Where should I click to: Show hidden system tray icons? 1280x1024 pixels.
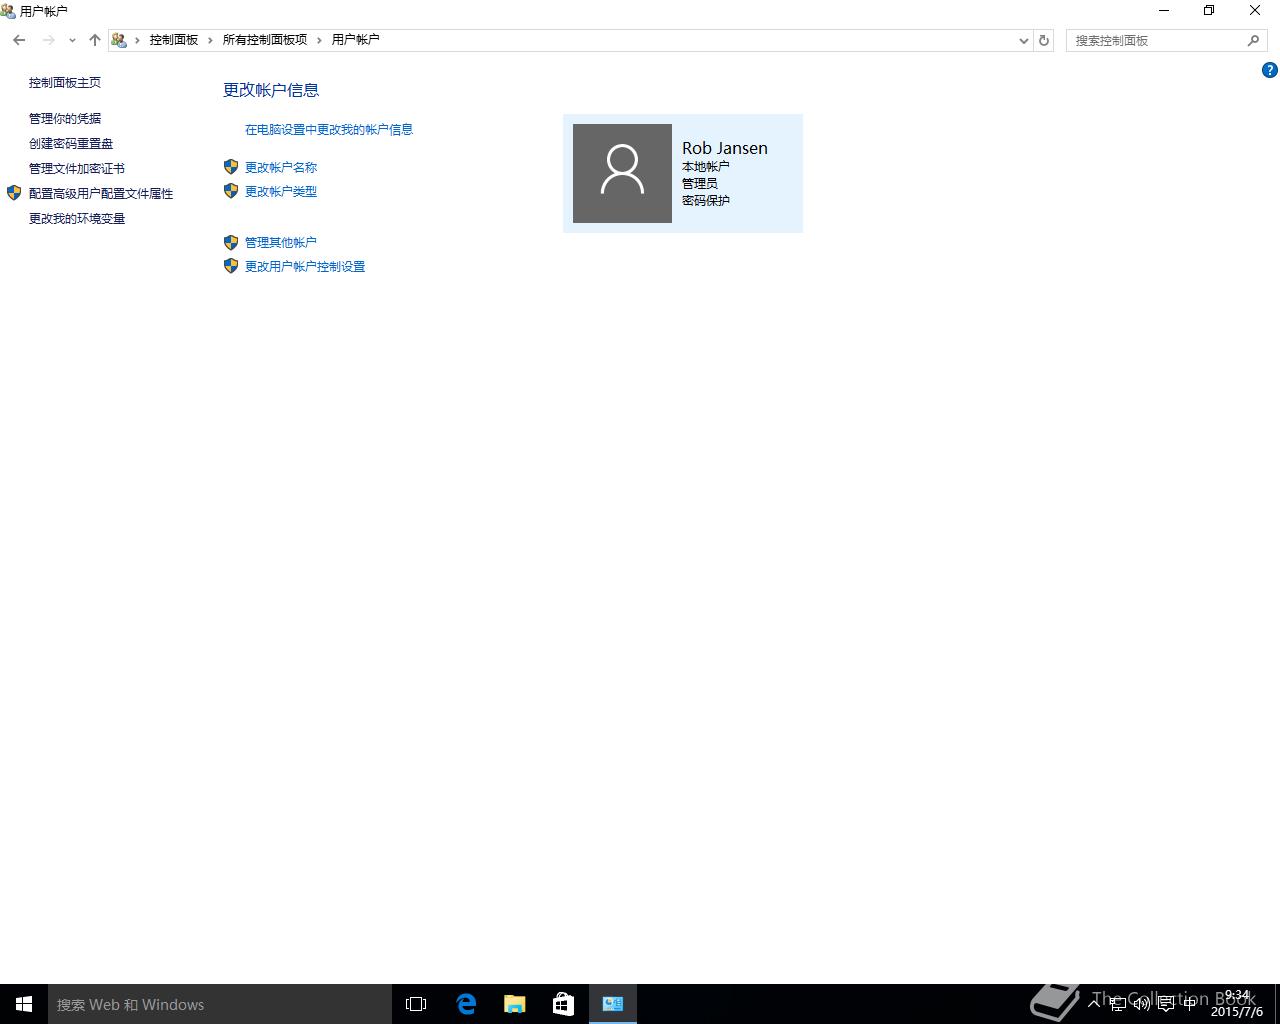[1094, 1004]
